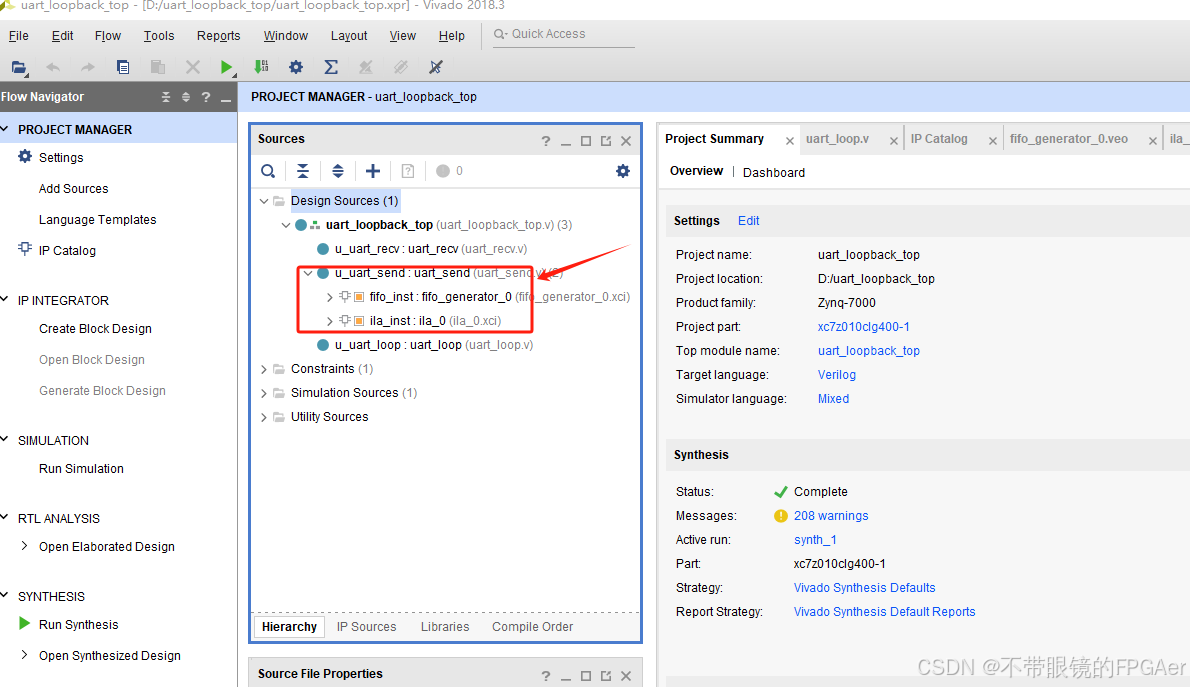
Task: Click the Sources panel help question mark
Action: tap(546, 141)
